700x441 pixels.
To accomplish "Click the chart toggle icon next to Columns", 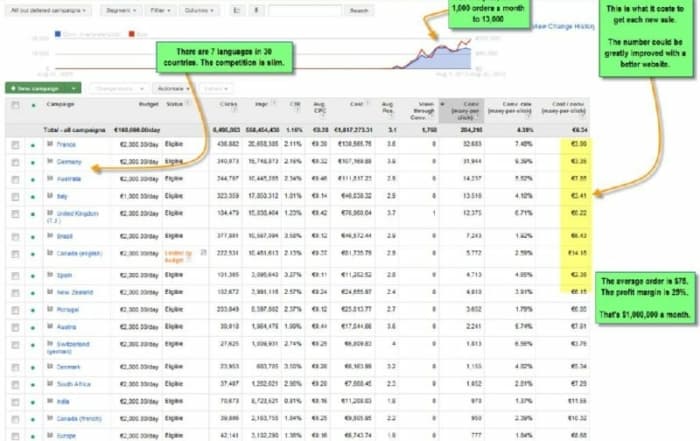I will [x=237, y=10].
